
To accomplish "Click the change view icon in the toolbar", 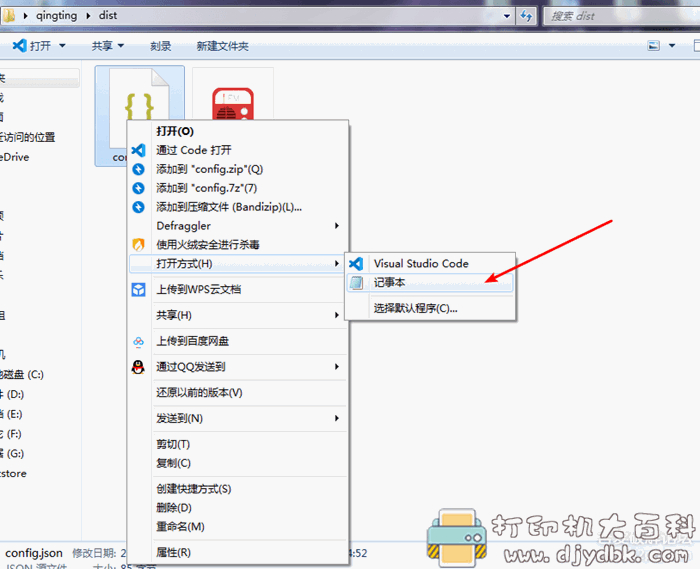I will point(654,46).
